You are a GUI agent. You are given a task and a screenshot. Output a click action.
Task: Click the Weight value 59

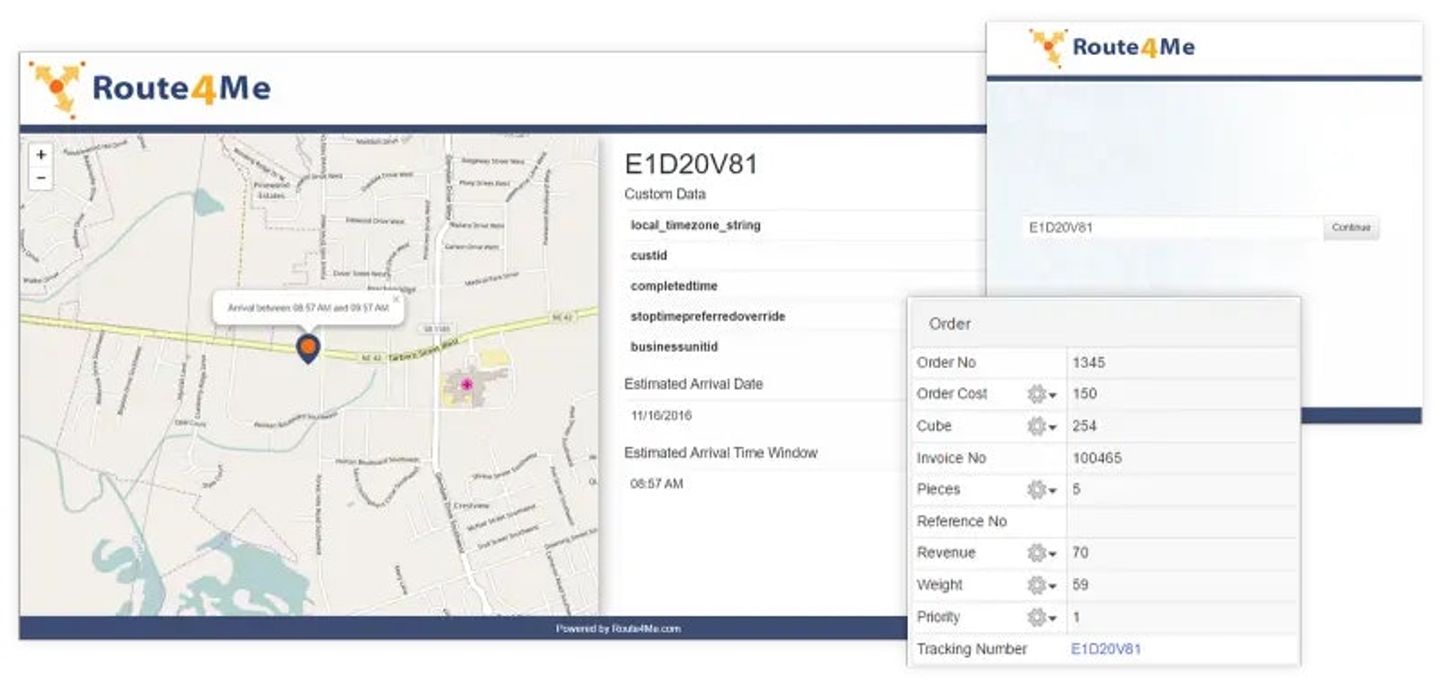coord(1080,585)
